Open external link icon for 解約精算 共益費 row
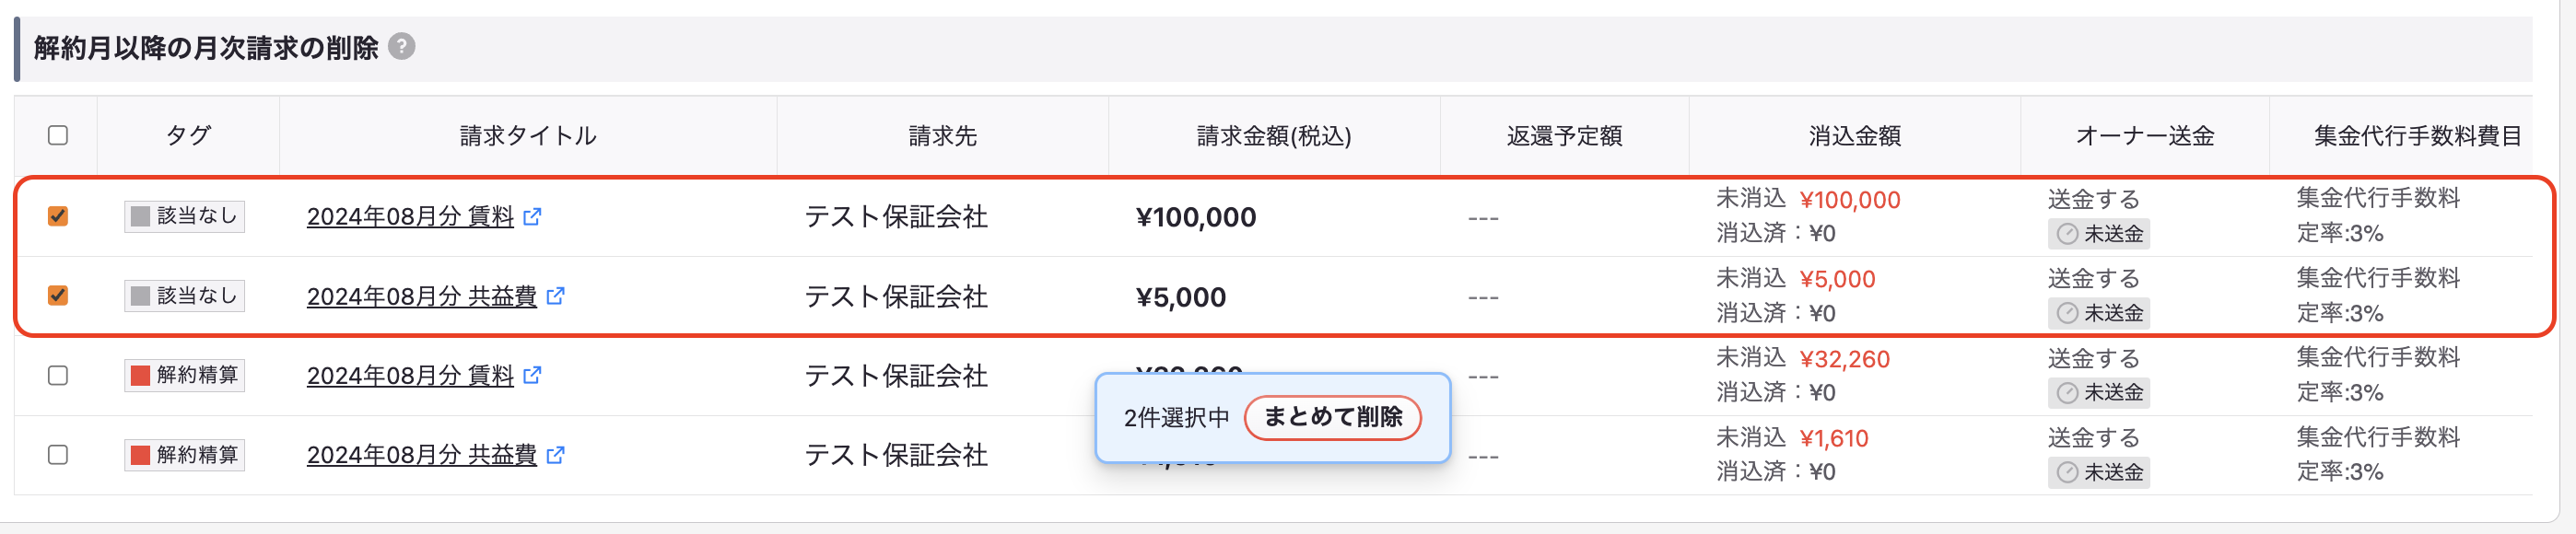The image size is (2576, 534). pyautogui.click(x=556, y=455)
